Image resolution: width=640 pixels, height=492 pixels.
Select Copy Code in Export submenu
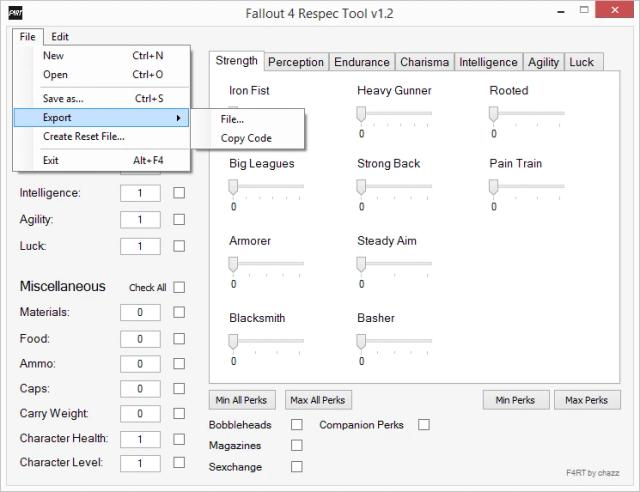248,138
